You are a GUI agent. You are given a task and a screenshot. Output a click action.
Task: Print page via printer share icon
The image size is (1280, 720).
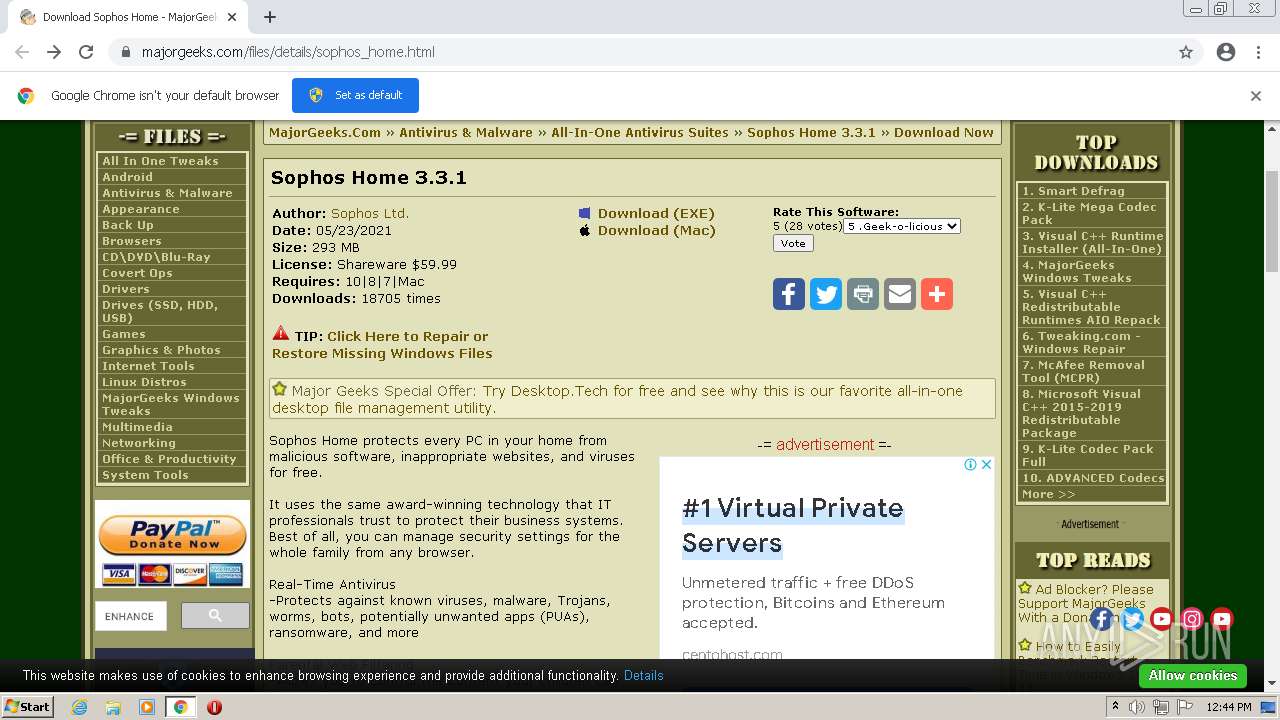[863, 294]
